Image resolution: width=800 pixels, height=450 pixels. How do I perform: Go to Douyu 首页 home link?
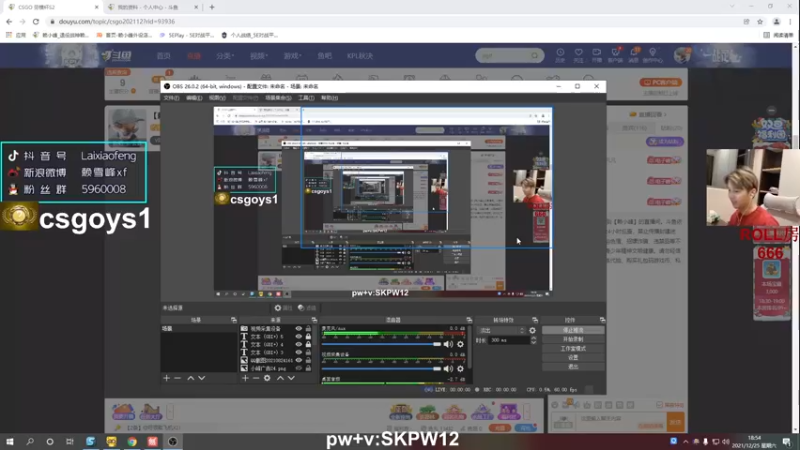coord(163,56)
